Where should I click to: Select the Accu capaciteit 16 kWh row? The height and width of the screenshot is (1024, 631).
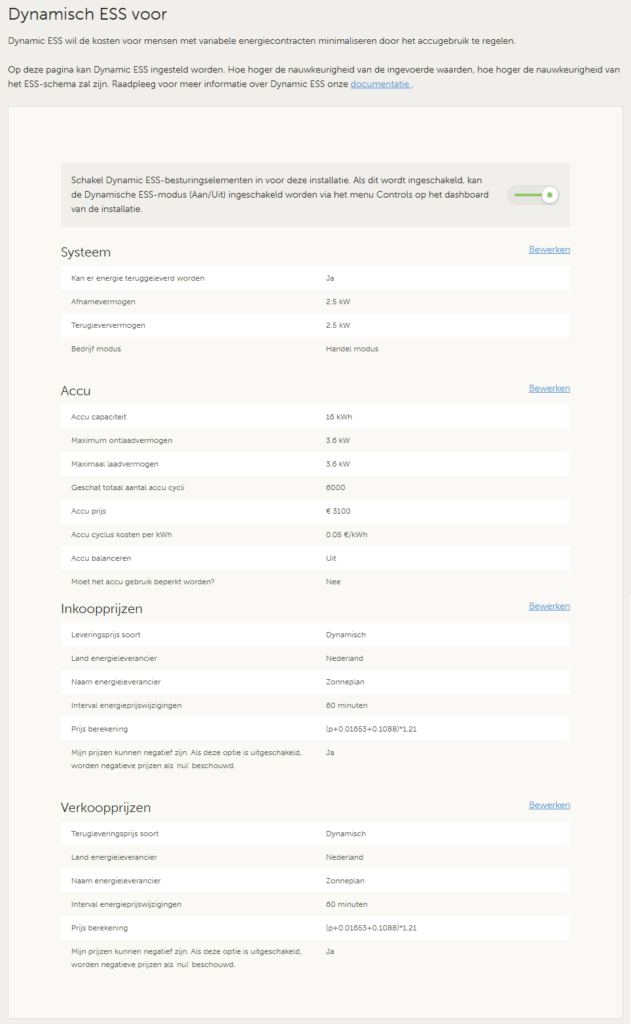(x=315, y=417)
